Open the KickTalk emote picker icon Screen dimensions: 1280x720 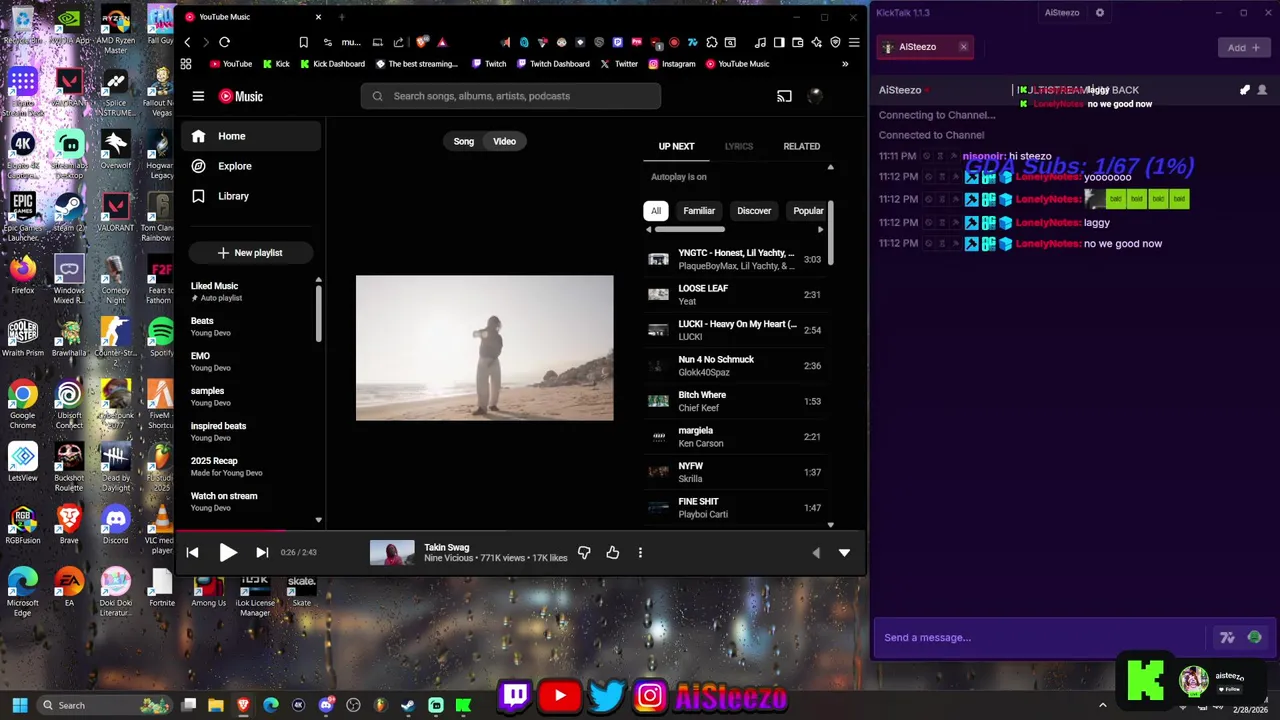(1254, 637)
